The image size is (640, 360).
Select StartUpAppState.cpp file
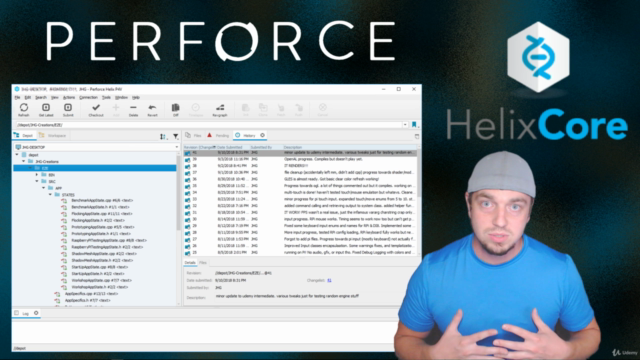click(99, 267)
